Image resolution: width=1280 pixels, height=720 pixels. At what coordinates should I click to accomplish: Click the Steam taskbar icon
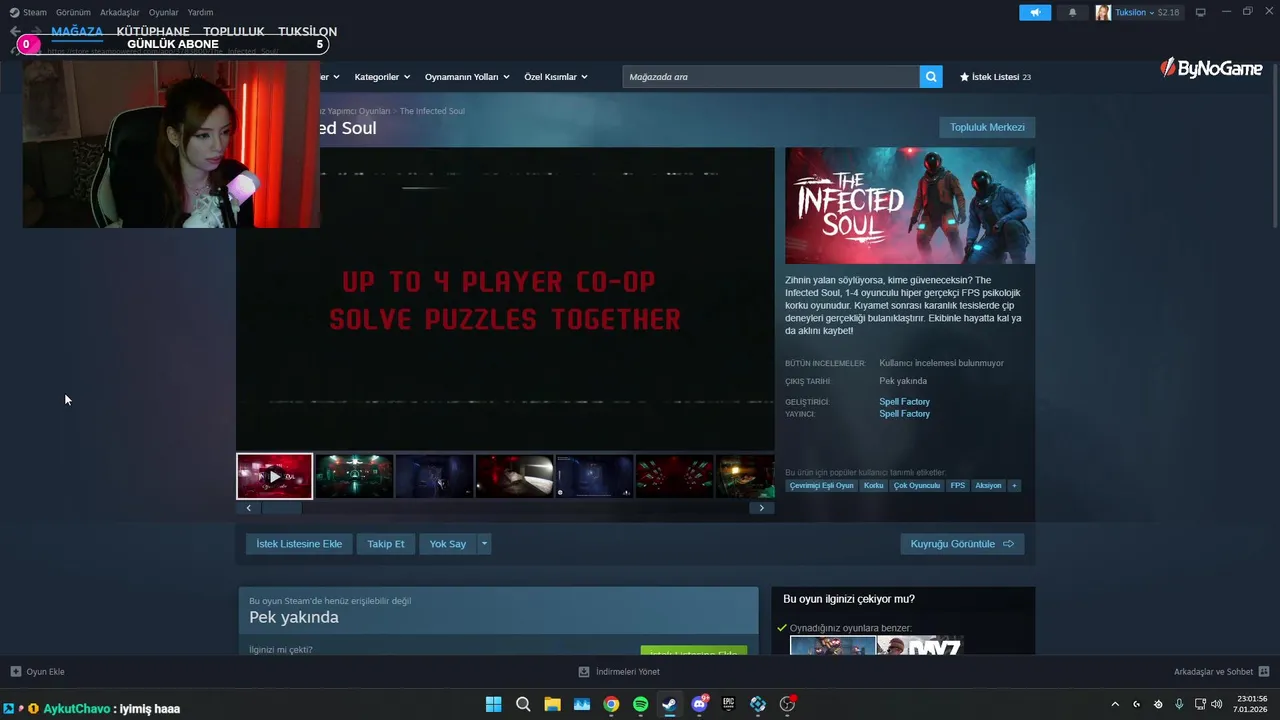[670, 704]
